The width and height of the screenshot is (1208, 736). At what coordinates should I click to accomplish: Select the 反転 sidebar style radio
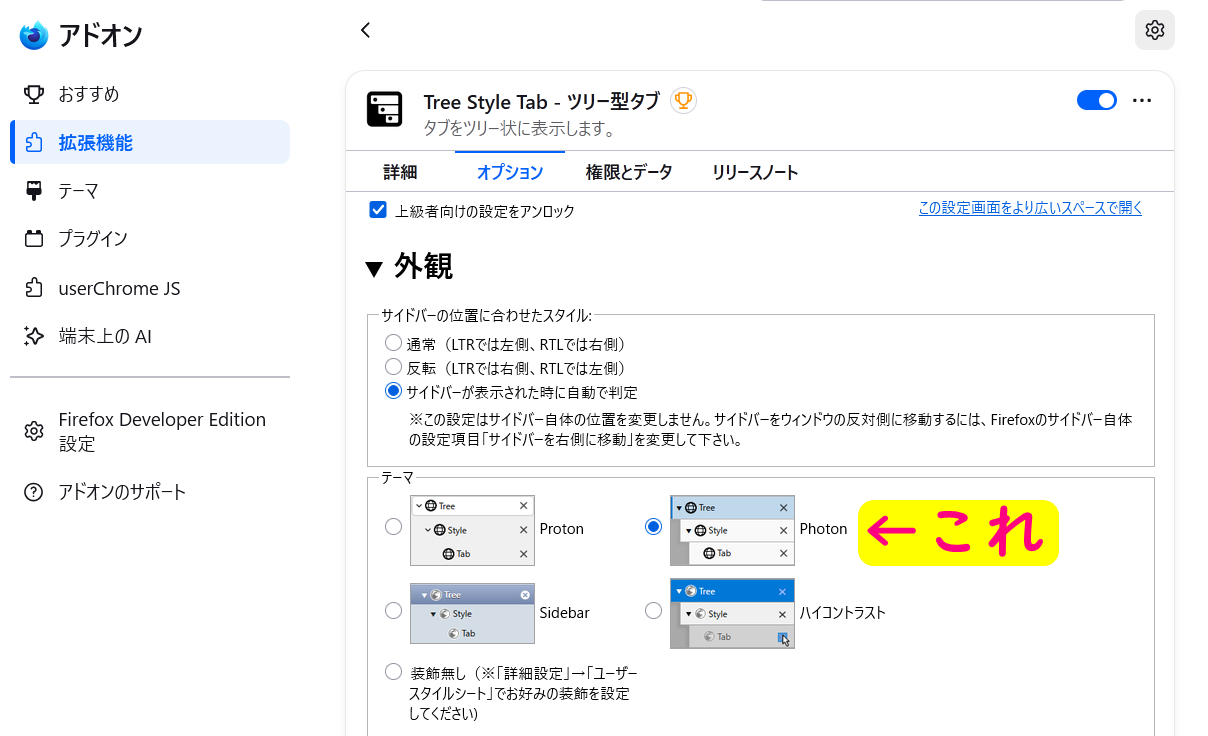click(393, 366)
